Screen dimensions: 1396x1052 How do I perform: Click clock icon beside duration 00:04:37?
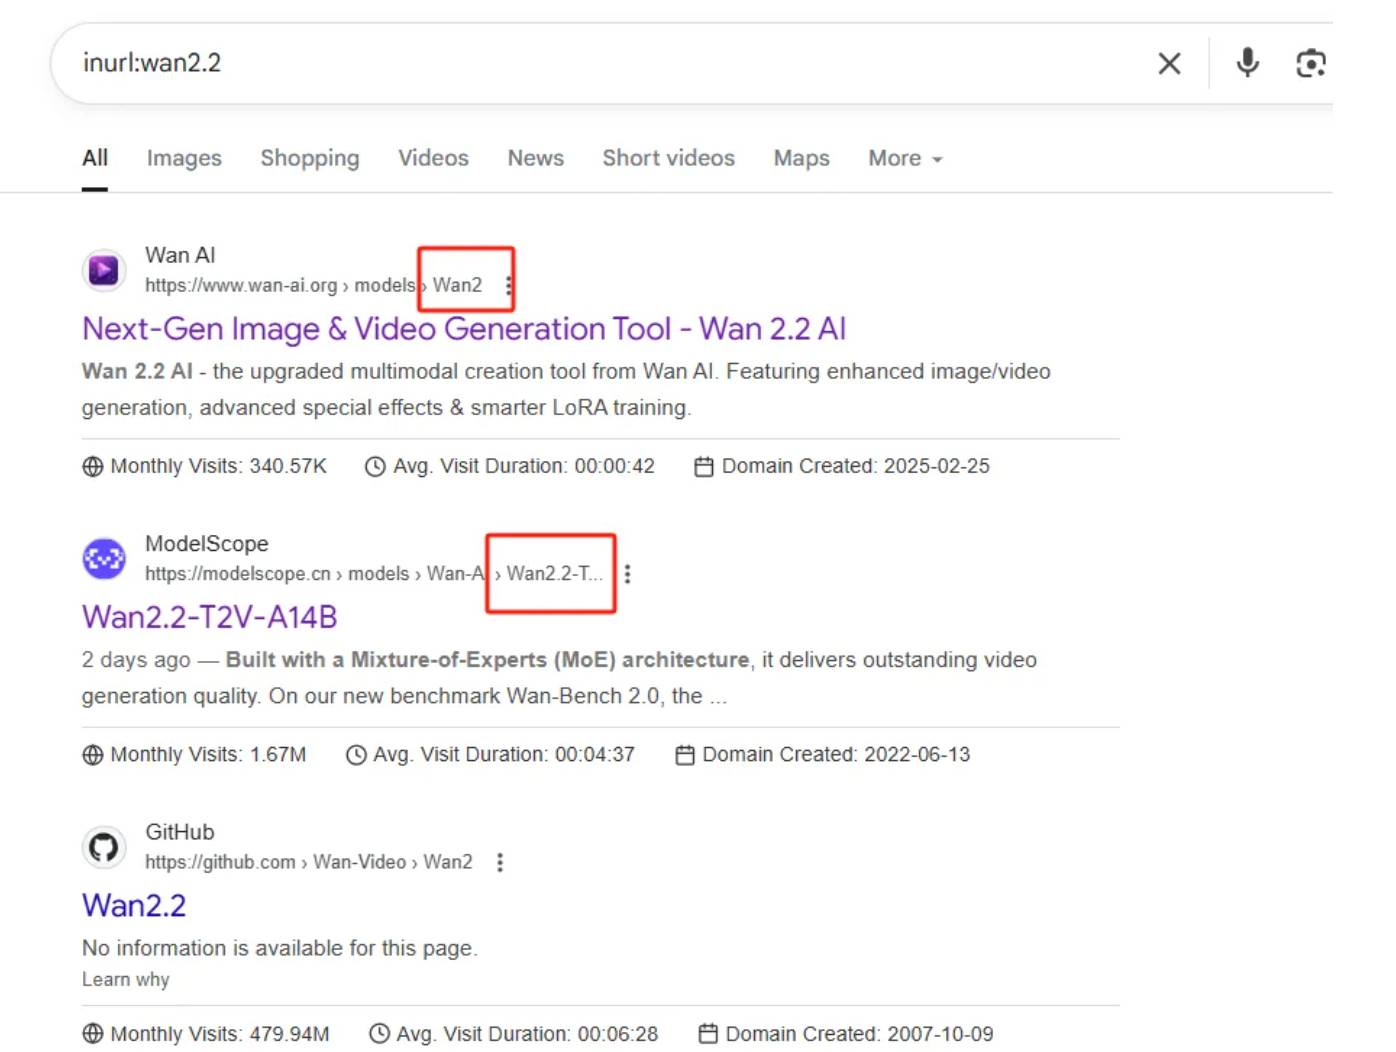(x=356, y=755)
